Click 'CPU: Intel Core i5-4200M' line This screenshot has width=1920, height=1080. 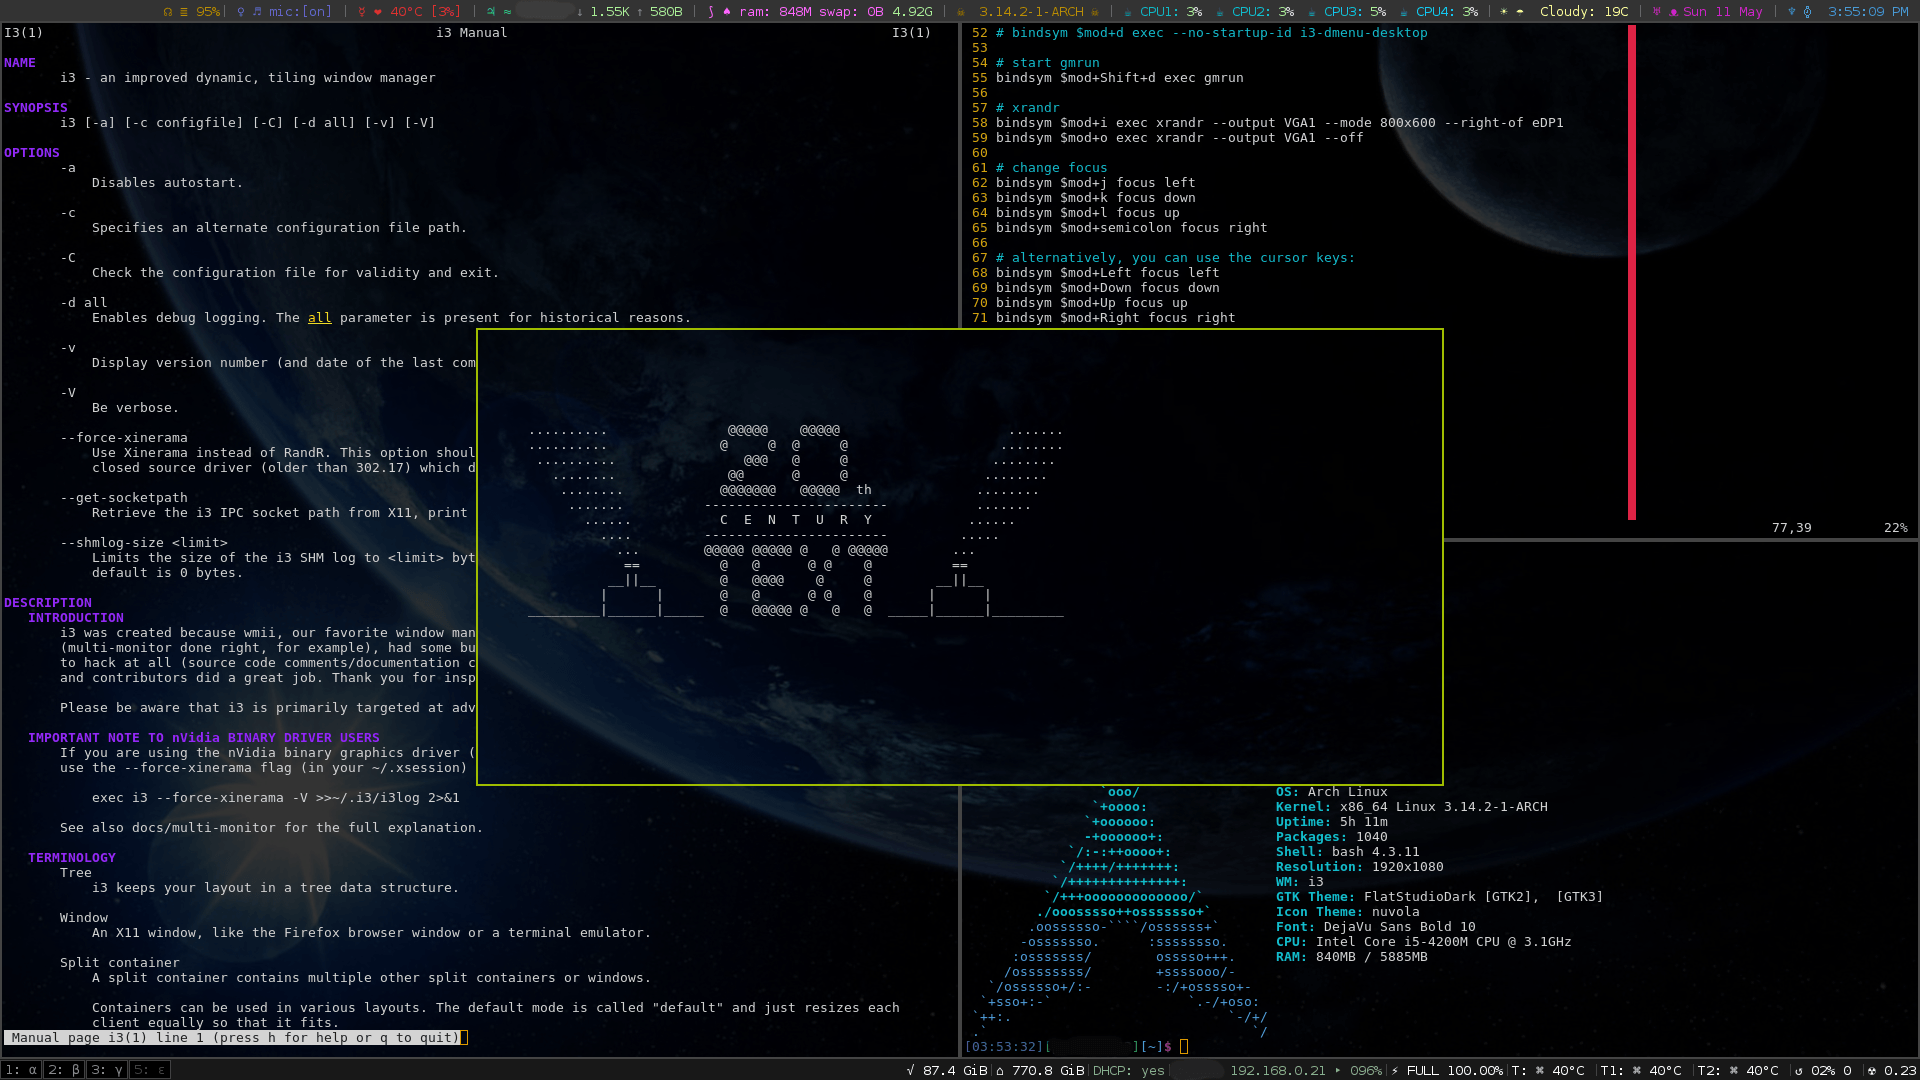[x=1423, y=942]
